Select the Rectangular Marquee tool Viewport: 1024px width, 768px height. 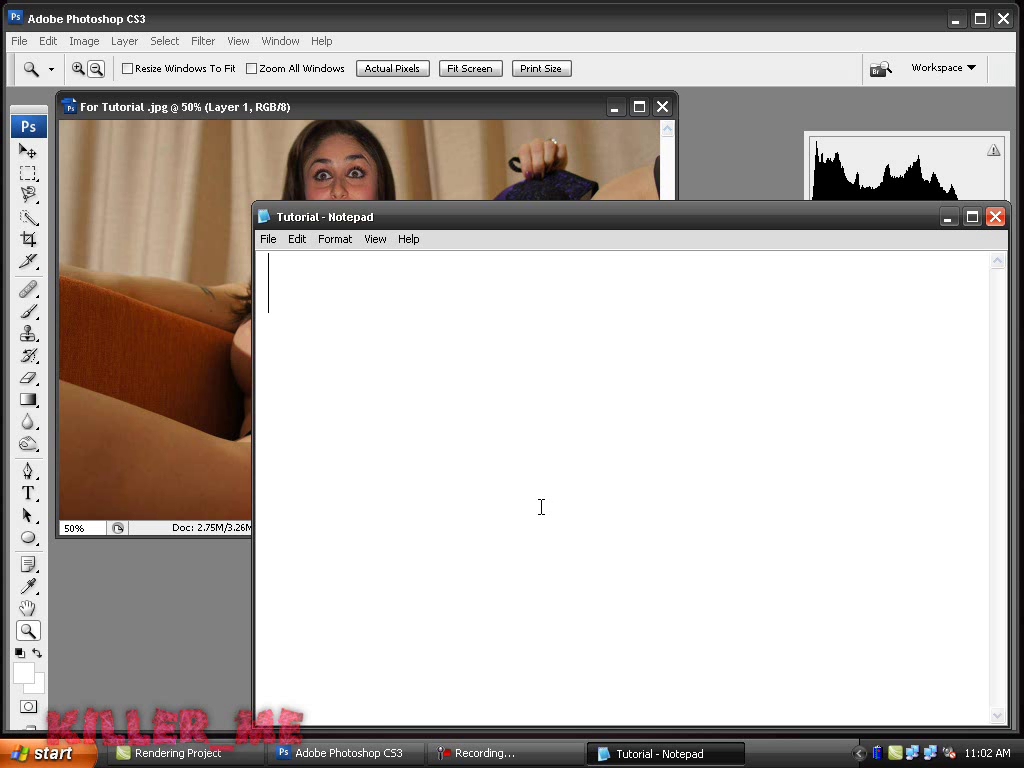27,173
